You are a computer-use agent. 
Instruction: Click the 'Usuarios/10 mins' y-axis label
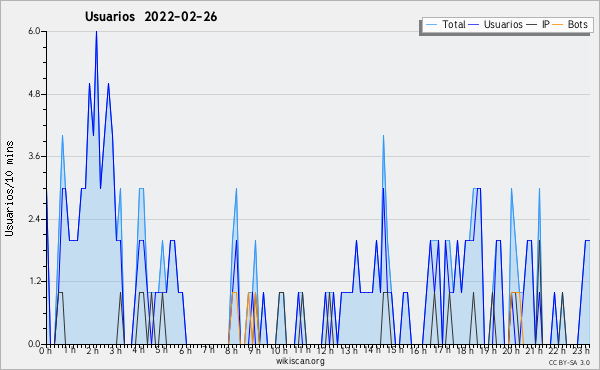pyautogui.click(x=9, y=188)
